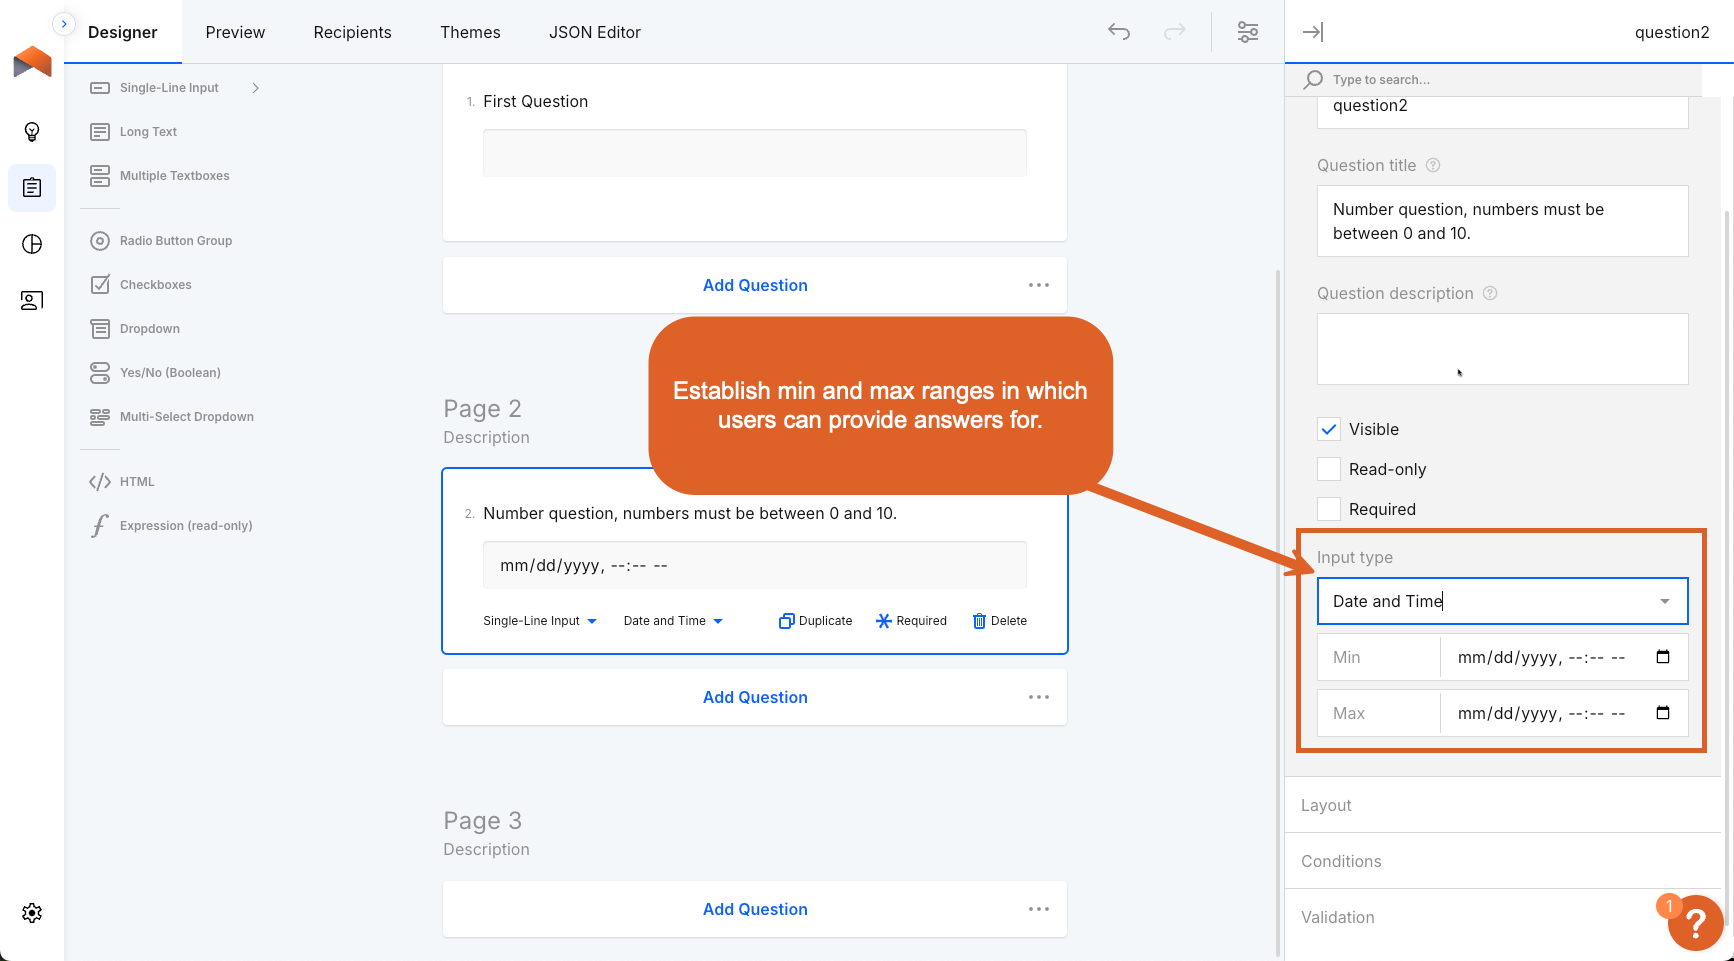Click the gear settings icon
This screenshot has height=961, width=1734.
32,913
